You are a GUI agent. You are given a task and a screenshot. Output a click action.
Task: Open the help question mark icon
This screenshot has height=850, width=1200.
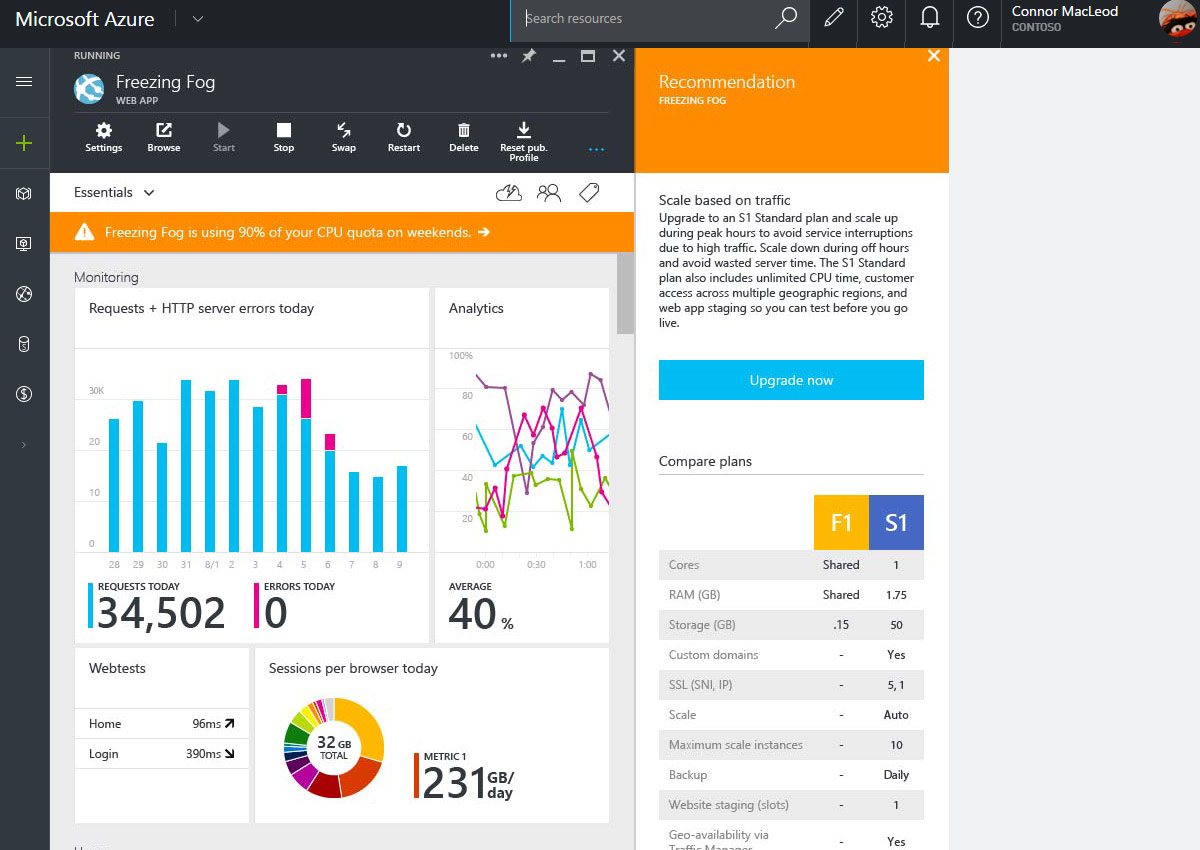pos(978,18)
